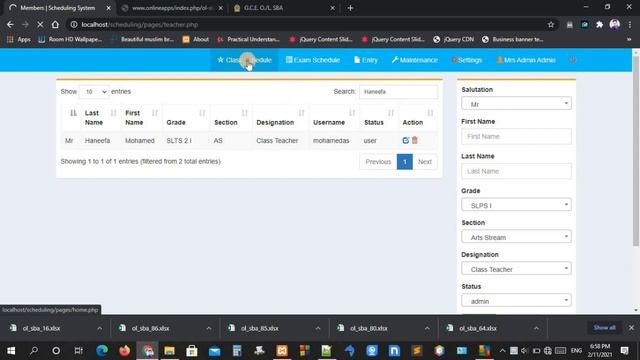Sort table by Section column

tap(231, 118)
